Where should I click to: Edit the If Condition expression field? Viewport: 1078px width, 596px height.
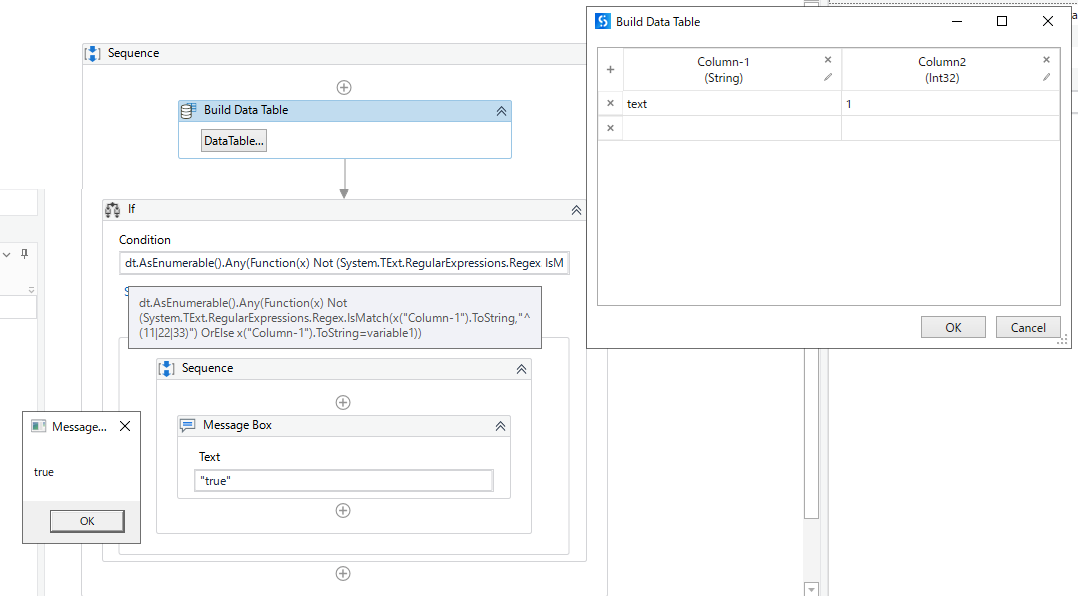(x=344, y=263)
